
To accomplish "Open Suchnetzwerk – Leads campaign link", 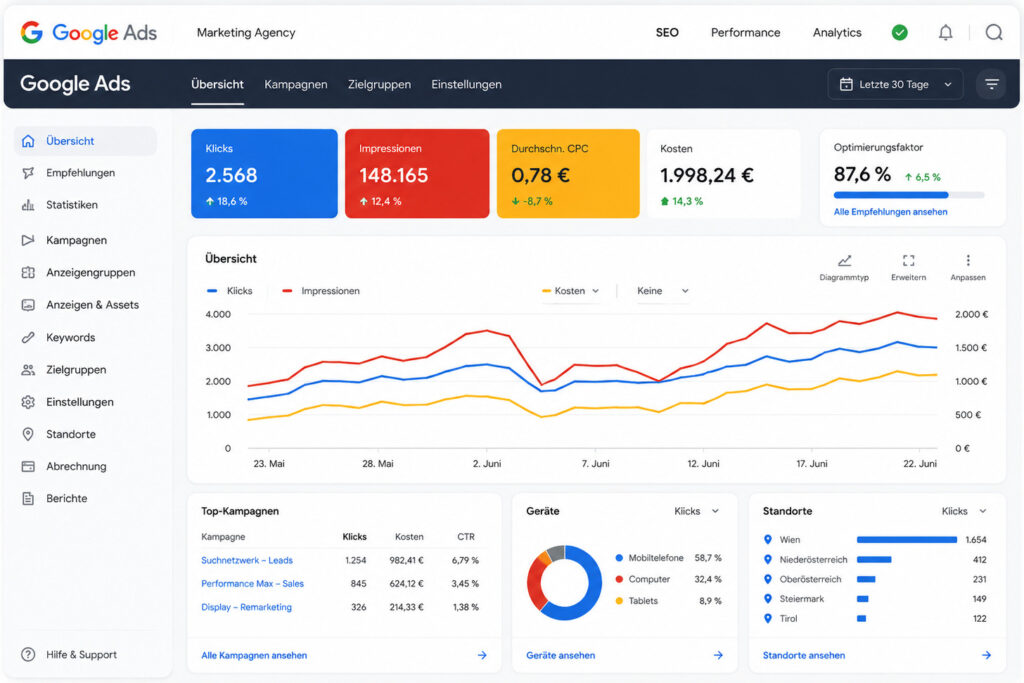I will 247,560.
